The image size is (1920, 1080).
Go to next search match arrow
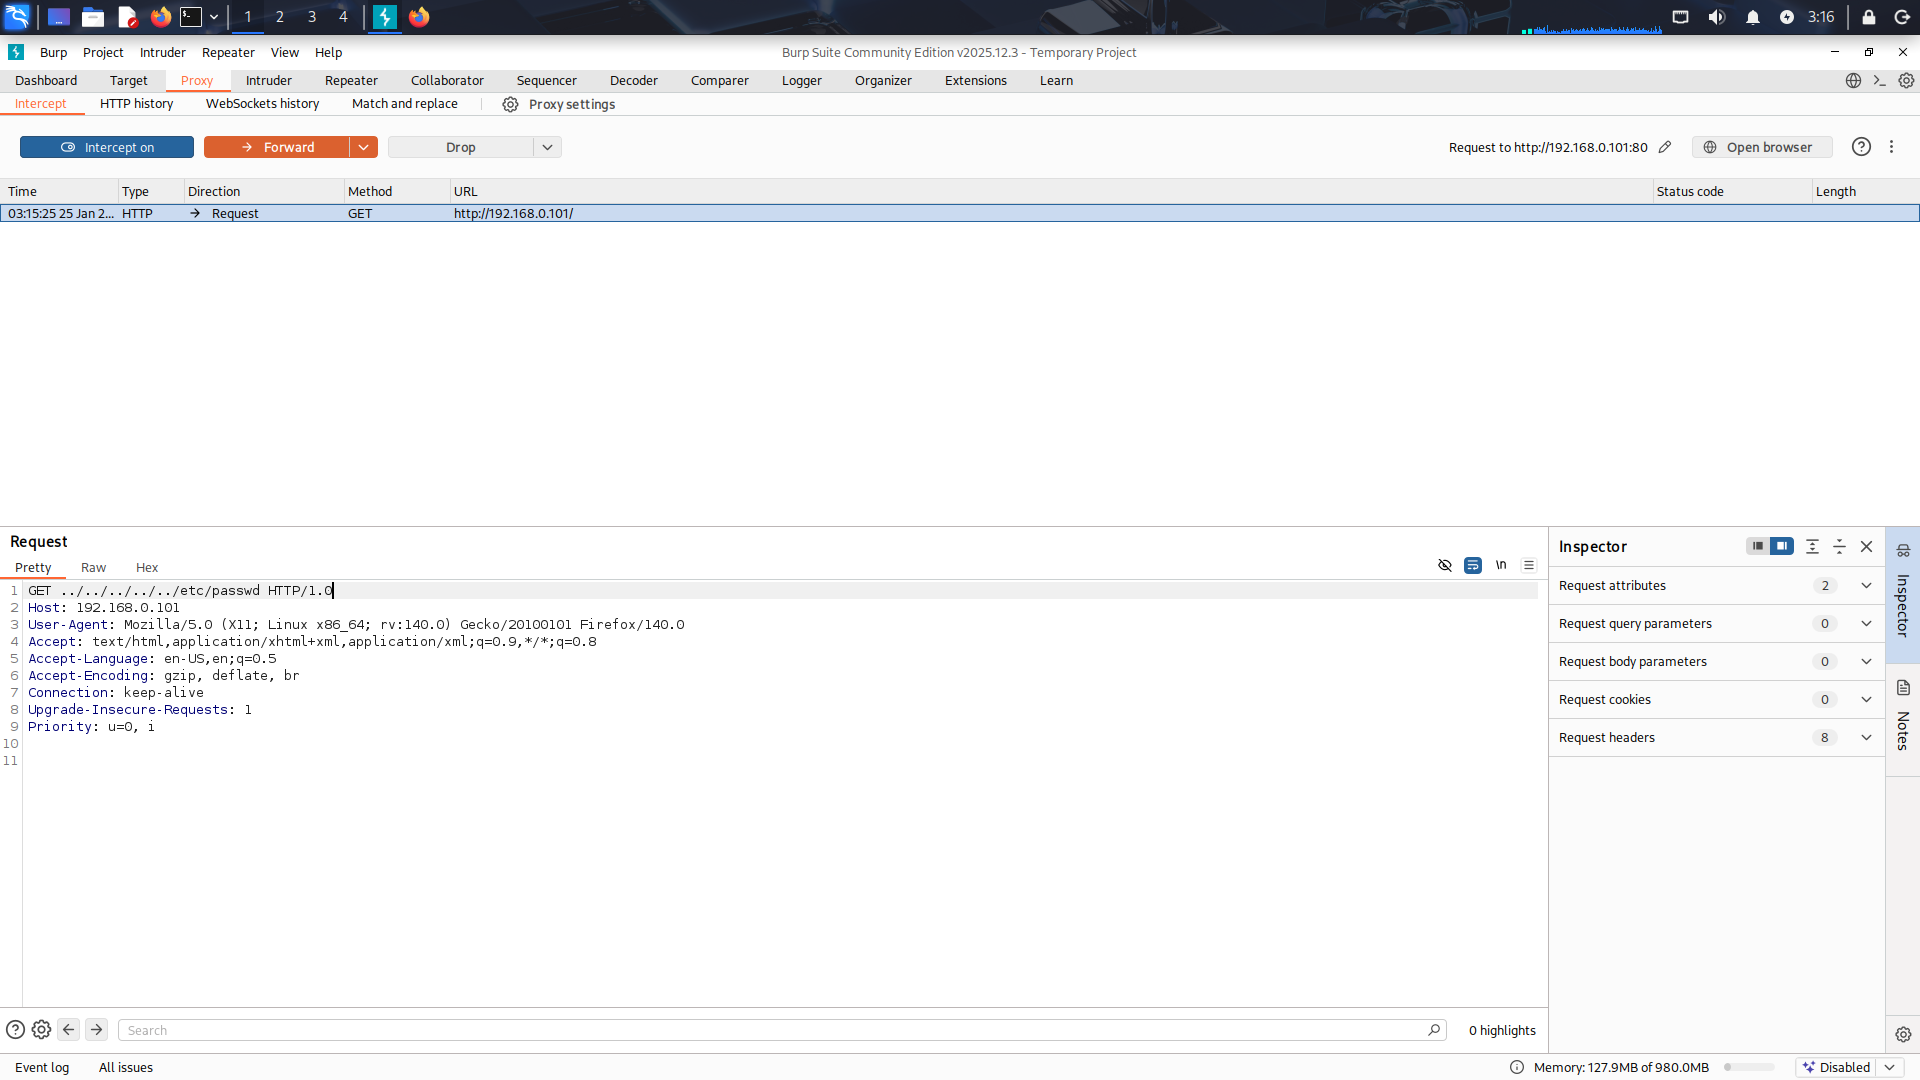tap(96, 1030)
